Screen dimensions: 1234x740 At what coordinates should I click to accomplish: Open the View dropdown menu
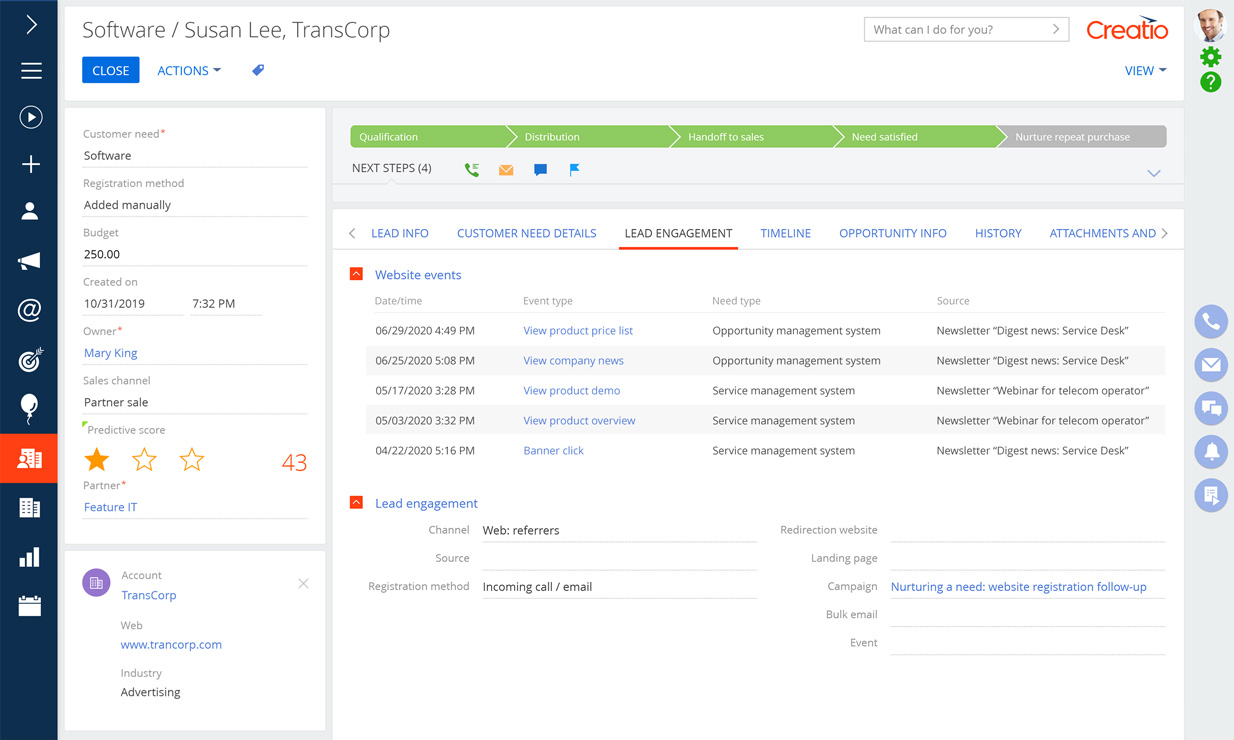tap(1145, 71)
